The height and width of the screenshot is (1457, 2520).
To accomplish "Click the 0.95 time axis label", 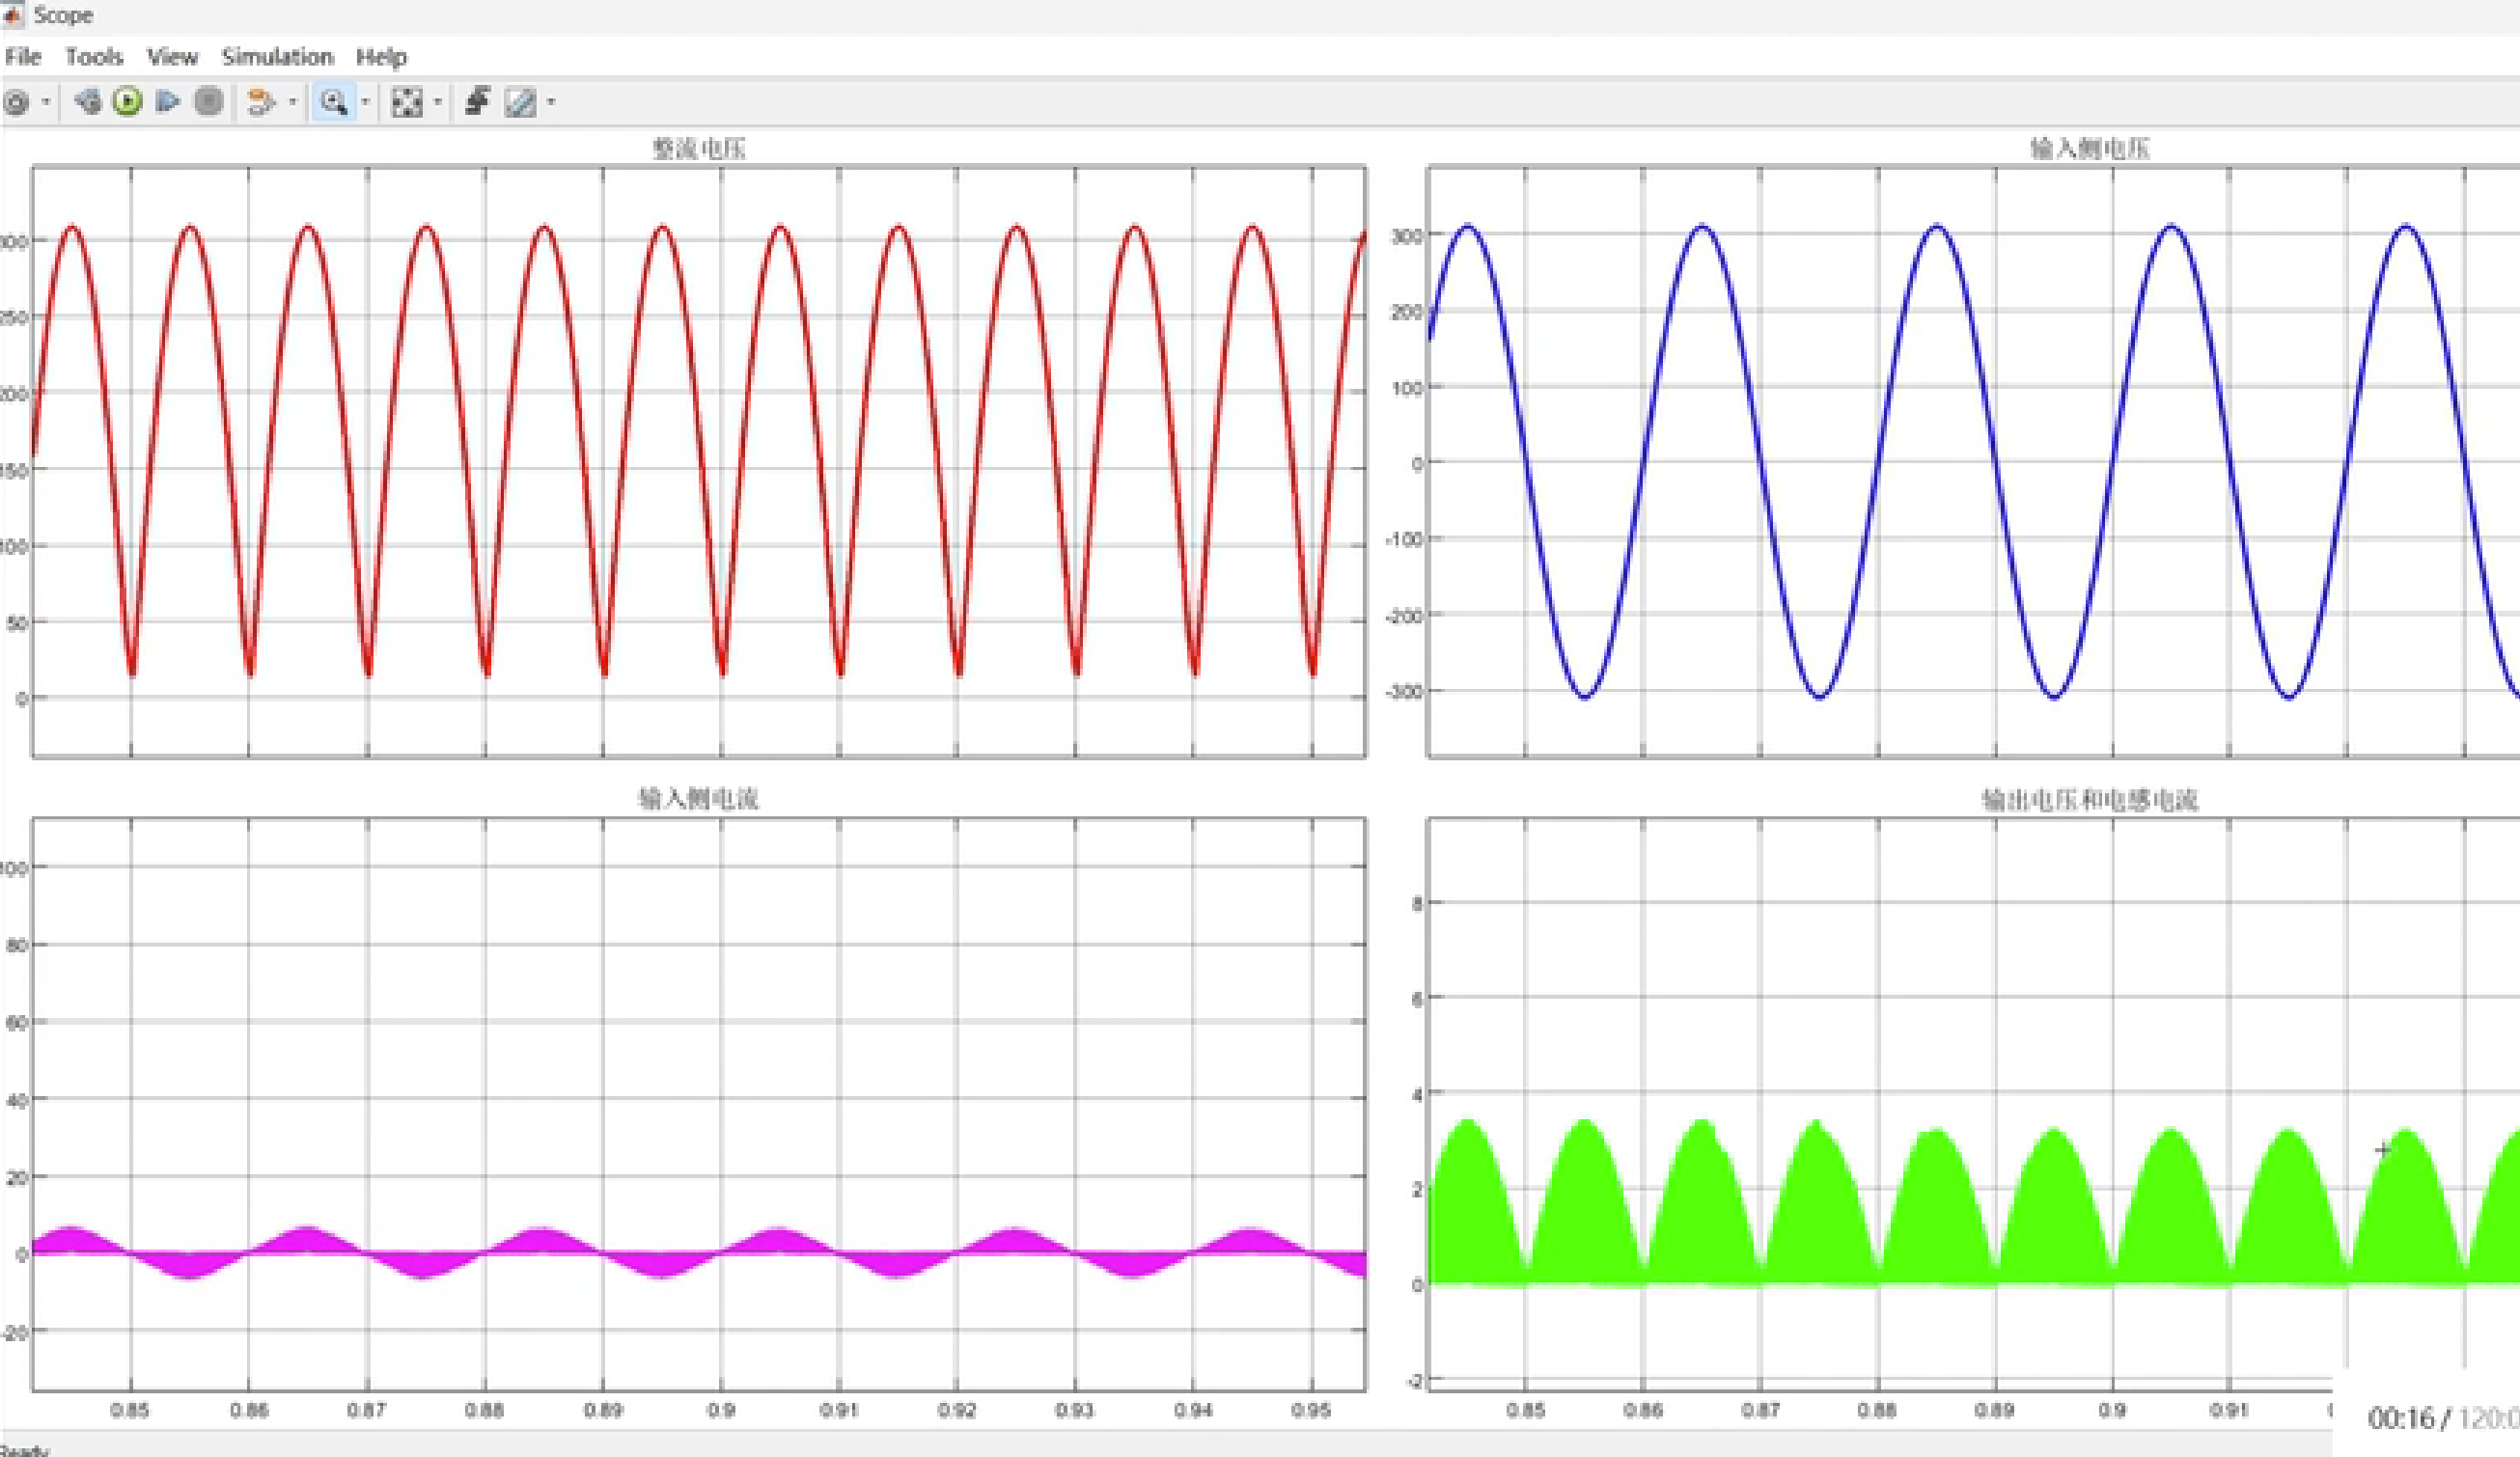I will point(1311,1410).
